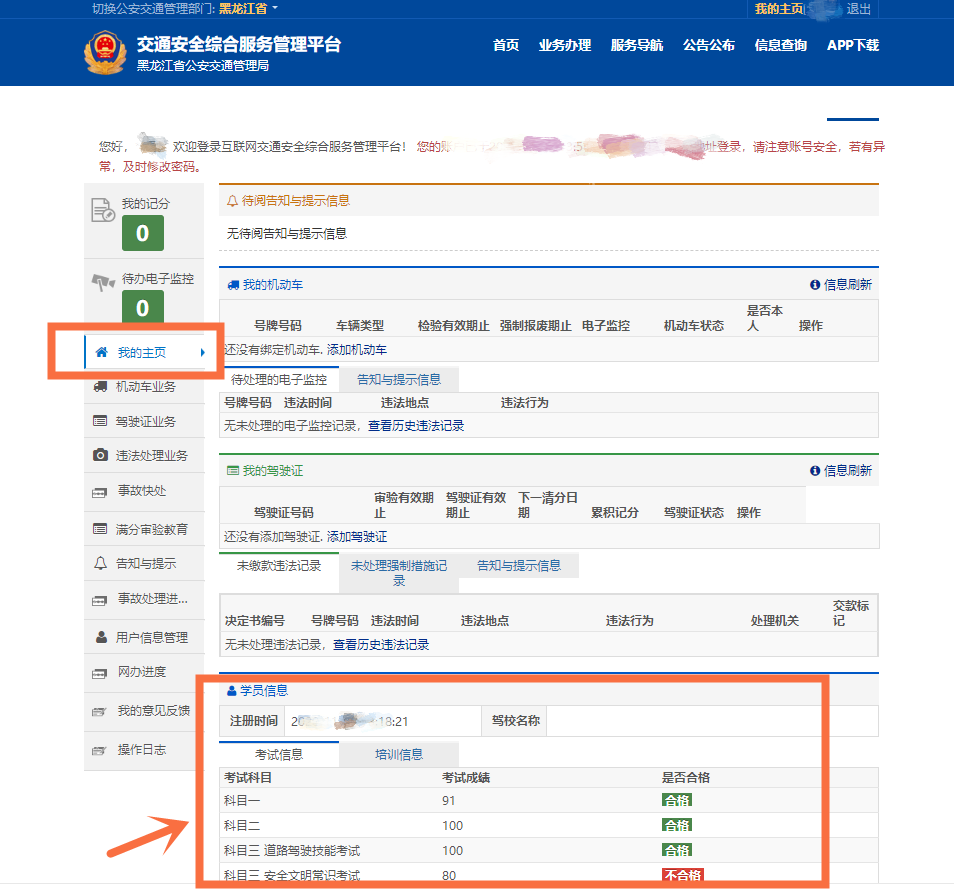Select the 告知与提示信息 tab under 我的机动车
Viewport: 954px width, 890px height.
pyautogui.click(x=399, y=380)
